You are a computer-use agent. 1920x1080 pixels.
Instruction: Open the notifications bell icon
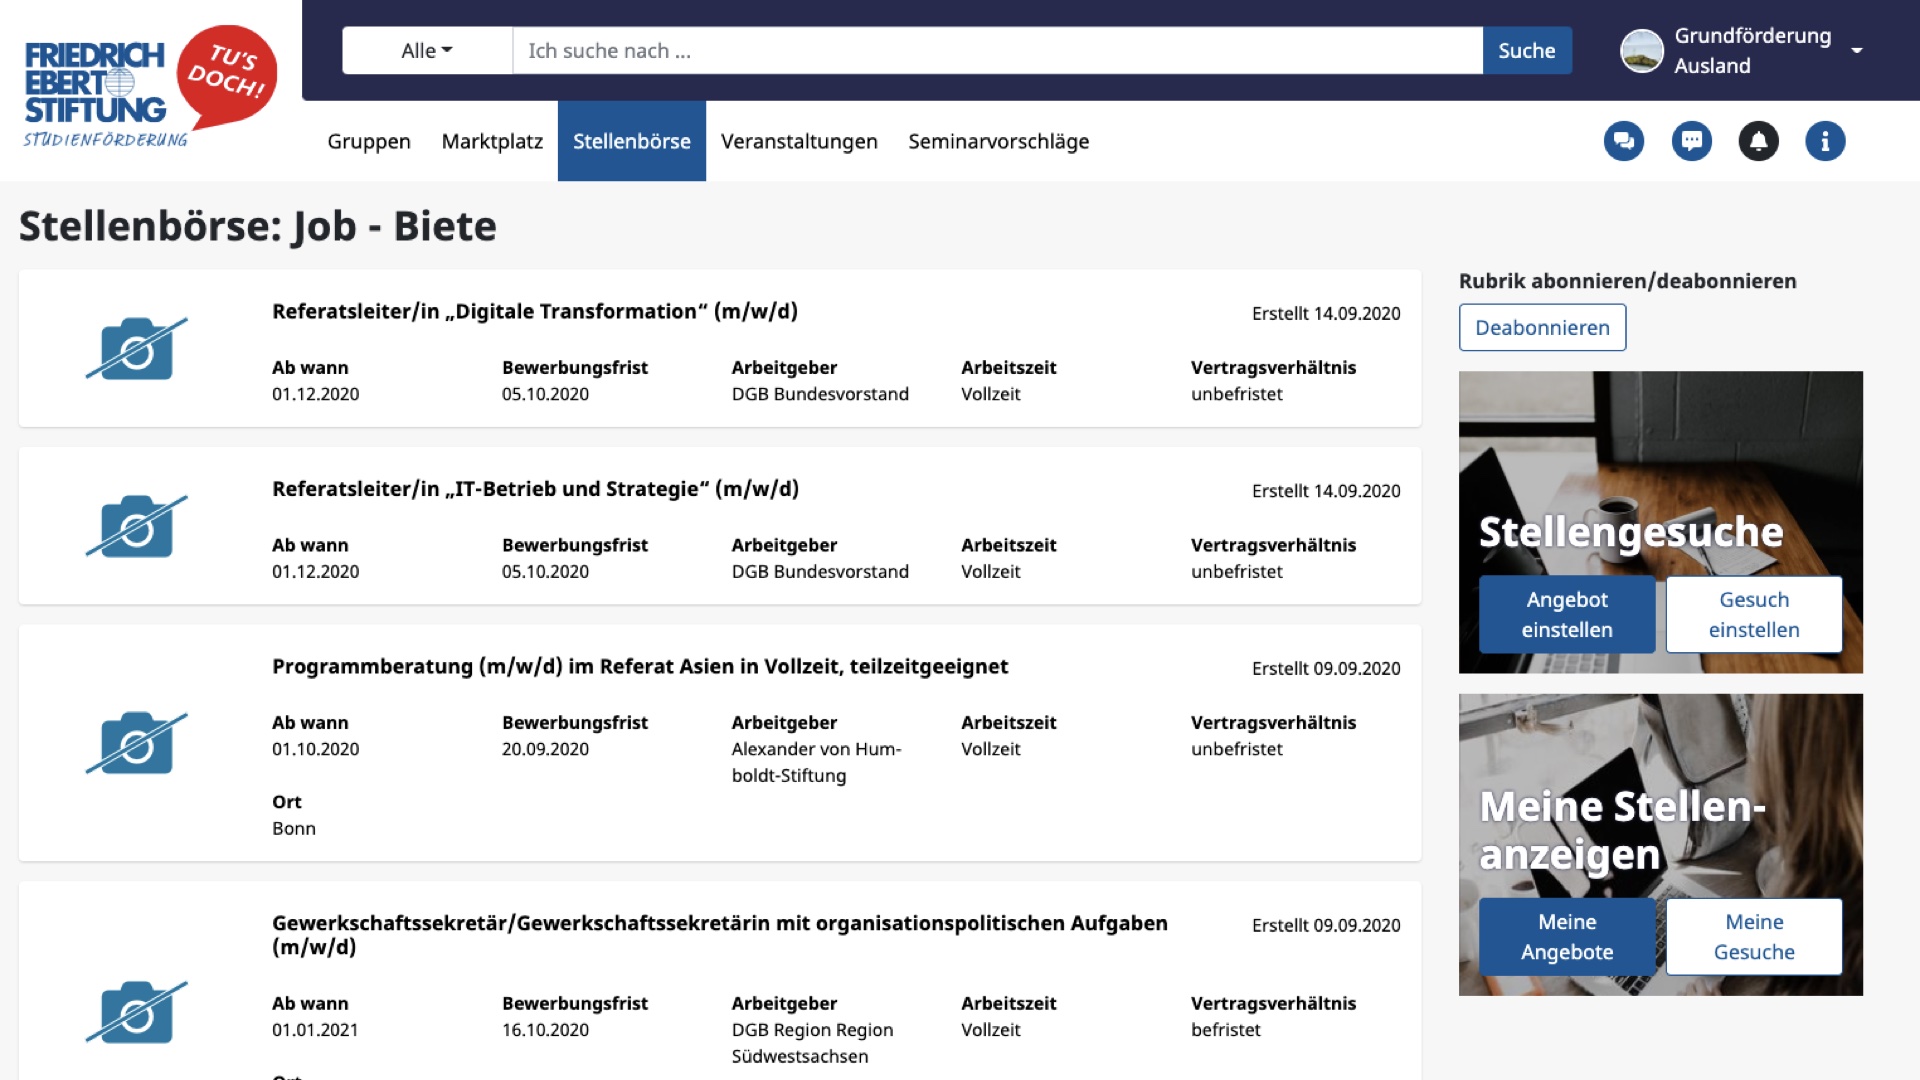click(x=1759, y=141)
